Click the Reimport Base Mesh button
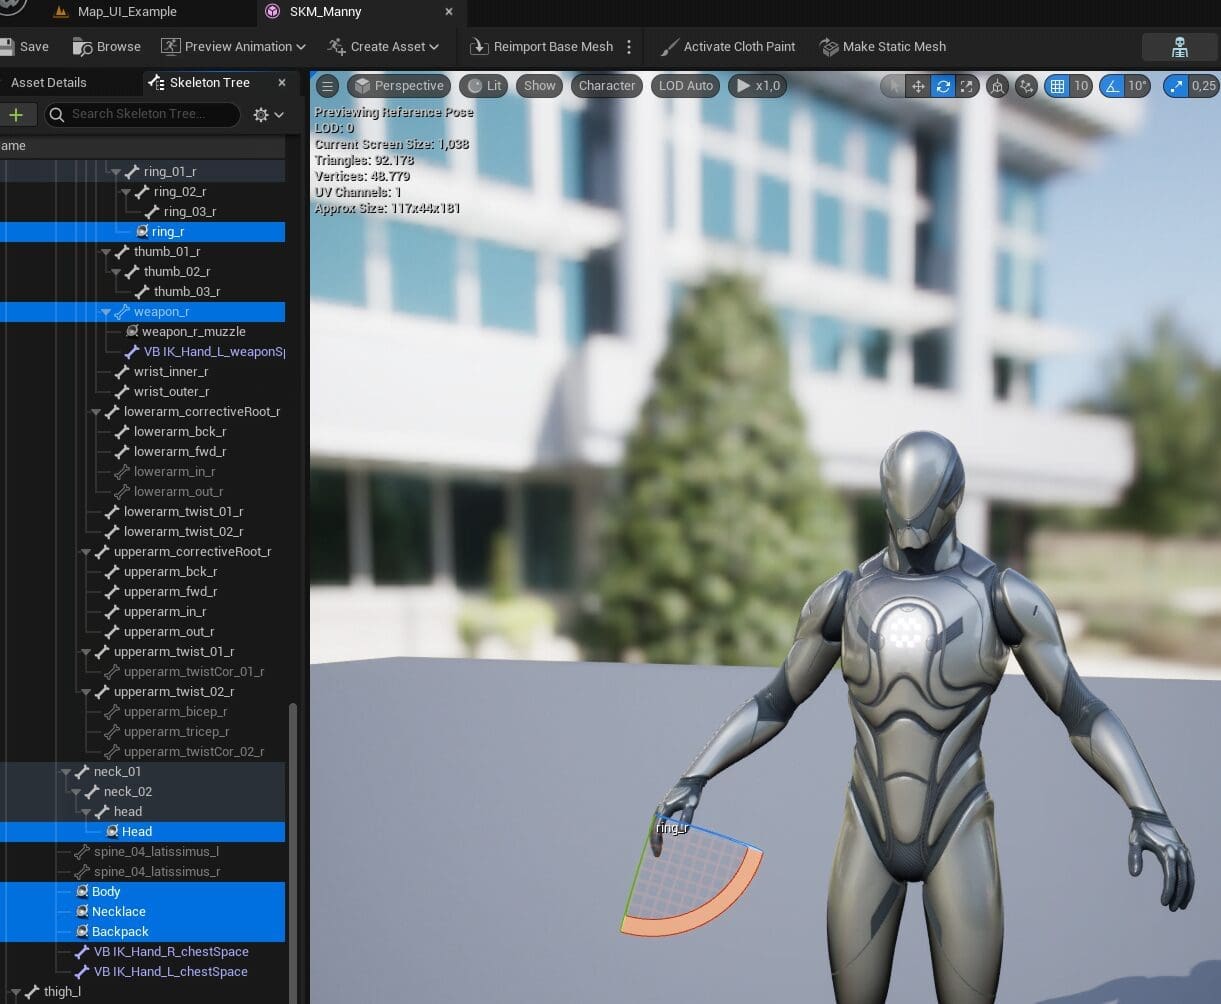Image resolution: width=1221 pixels, height=1004 pixels. tap(541, 47)
